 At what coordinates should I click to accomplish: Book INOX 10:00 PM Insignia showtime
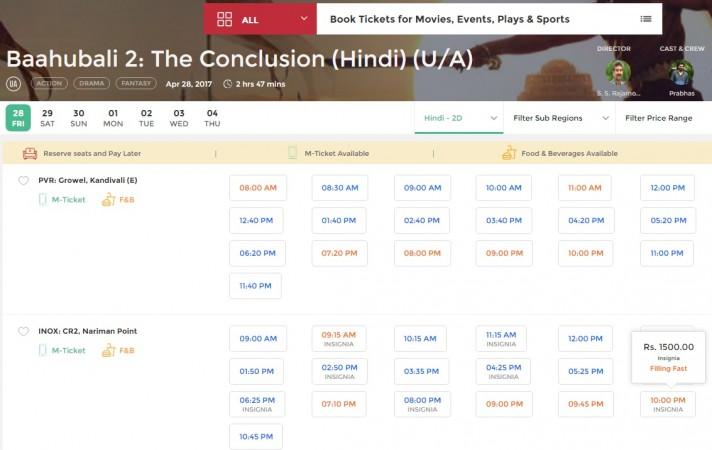(x=668, y=404)
